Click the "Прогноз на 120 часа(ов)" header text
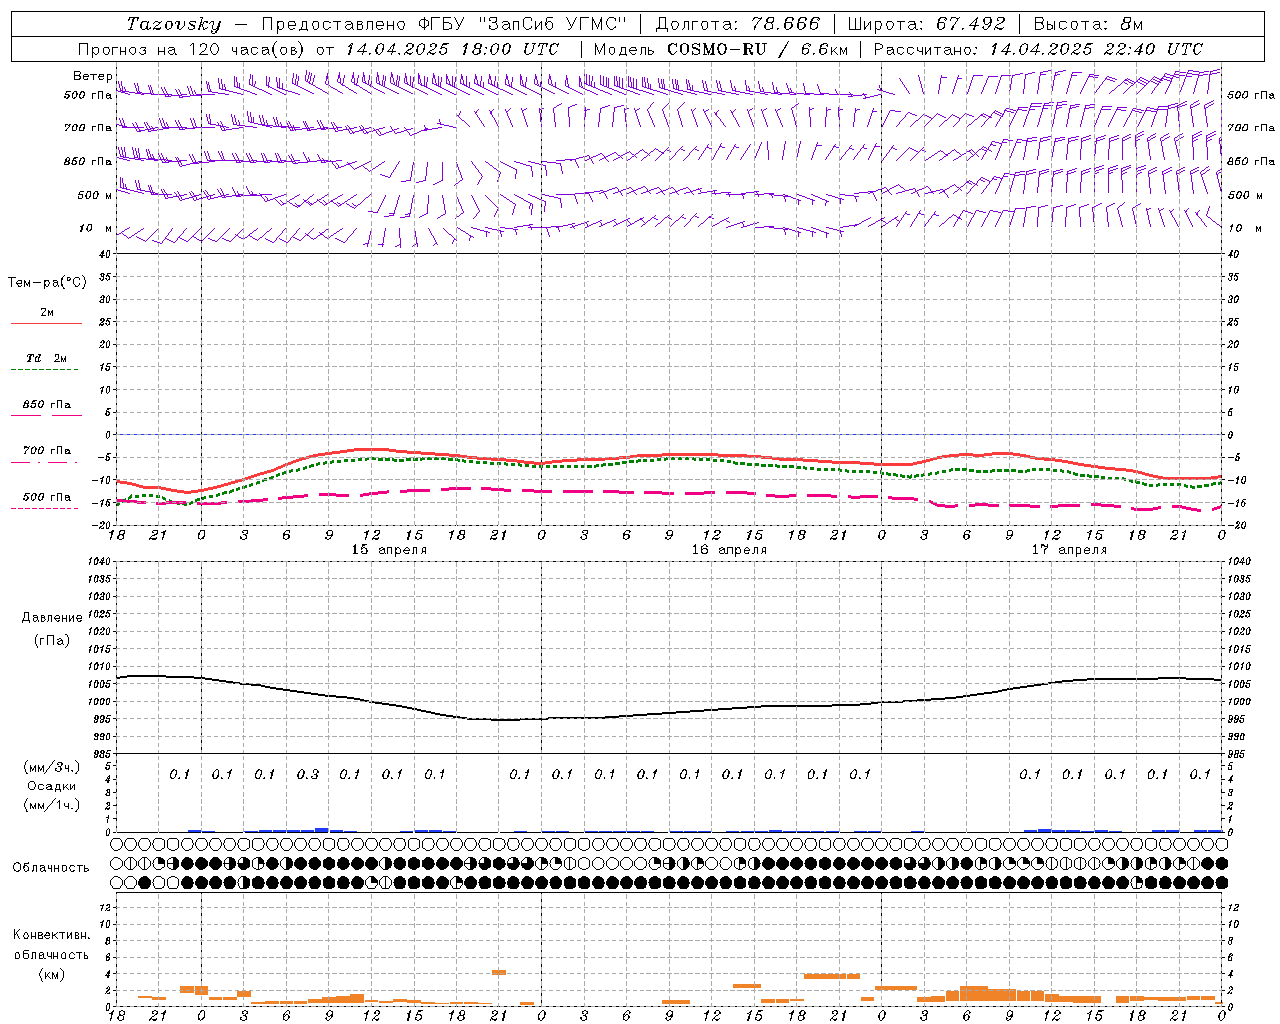The image size is (1280, 1024). pyautogui.click(x=192, y=49)
